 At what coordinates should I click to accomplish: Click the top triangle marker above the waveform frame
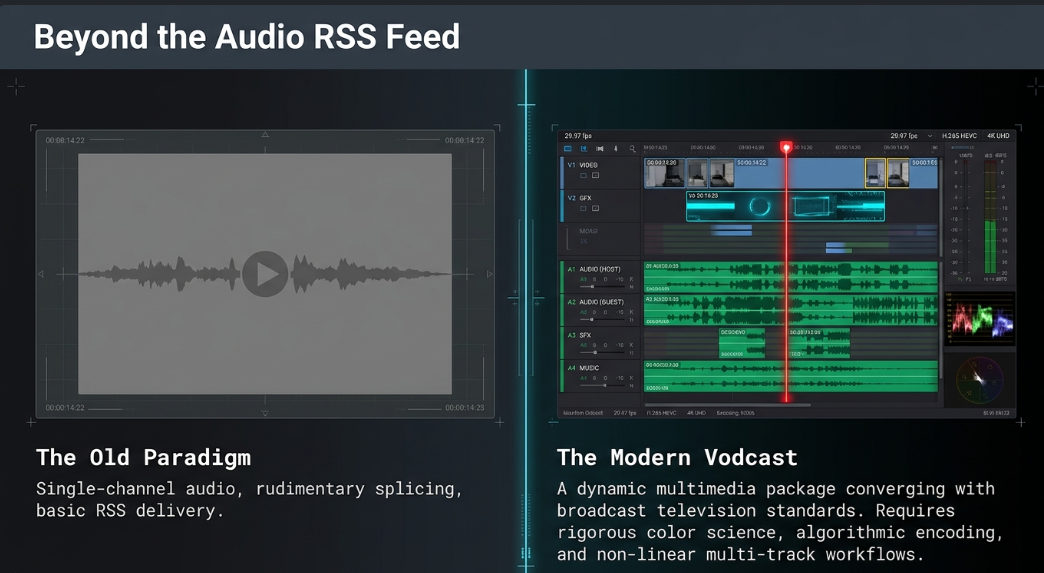(265, 134)
